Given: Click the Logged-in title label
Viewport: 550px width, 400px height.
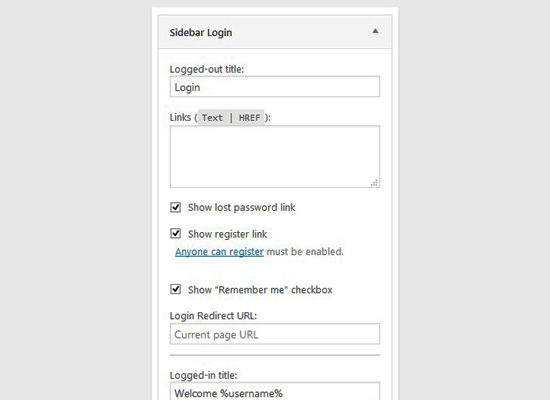Looking at the screenshot, I should (x=203, y=375).
